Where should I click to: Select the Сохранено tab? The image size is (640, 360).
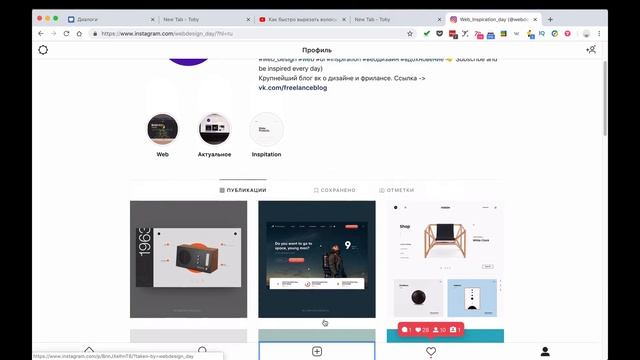click(x=334, y=190)
